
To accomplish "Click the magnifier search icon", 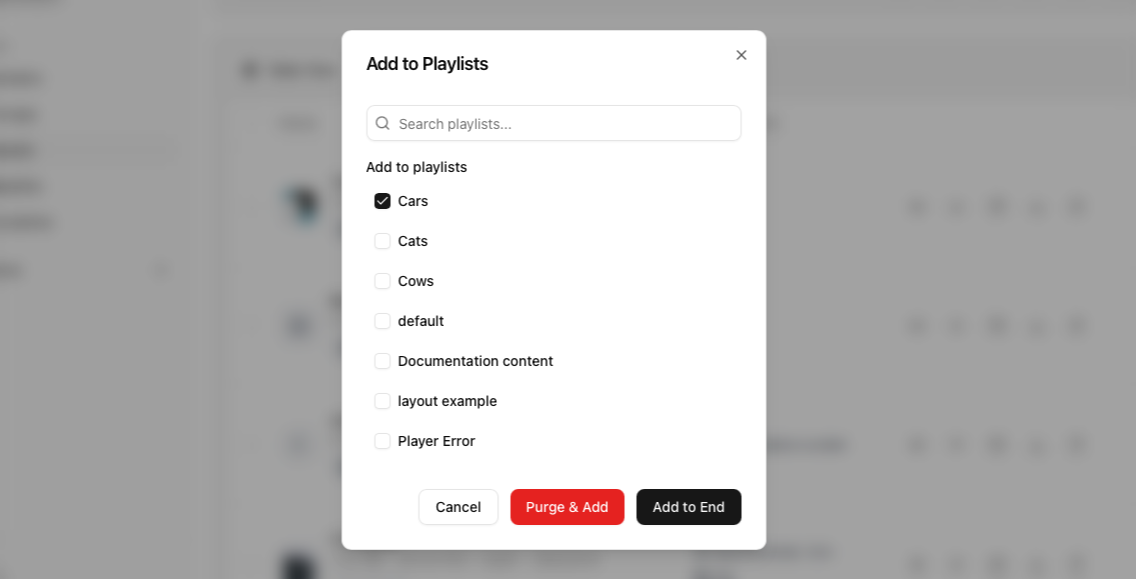I will [x=383, y=123].
